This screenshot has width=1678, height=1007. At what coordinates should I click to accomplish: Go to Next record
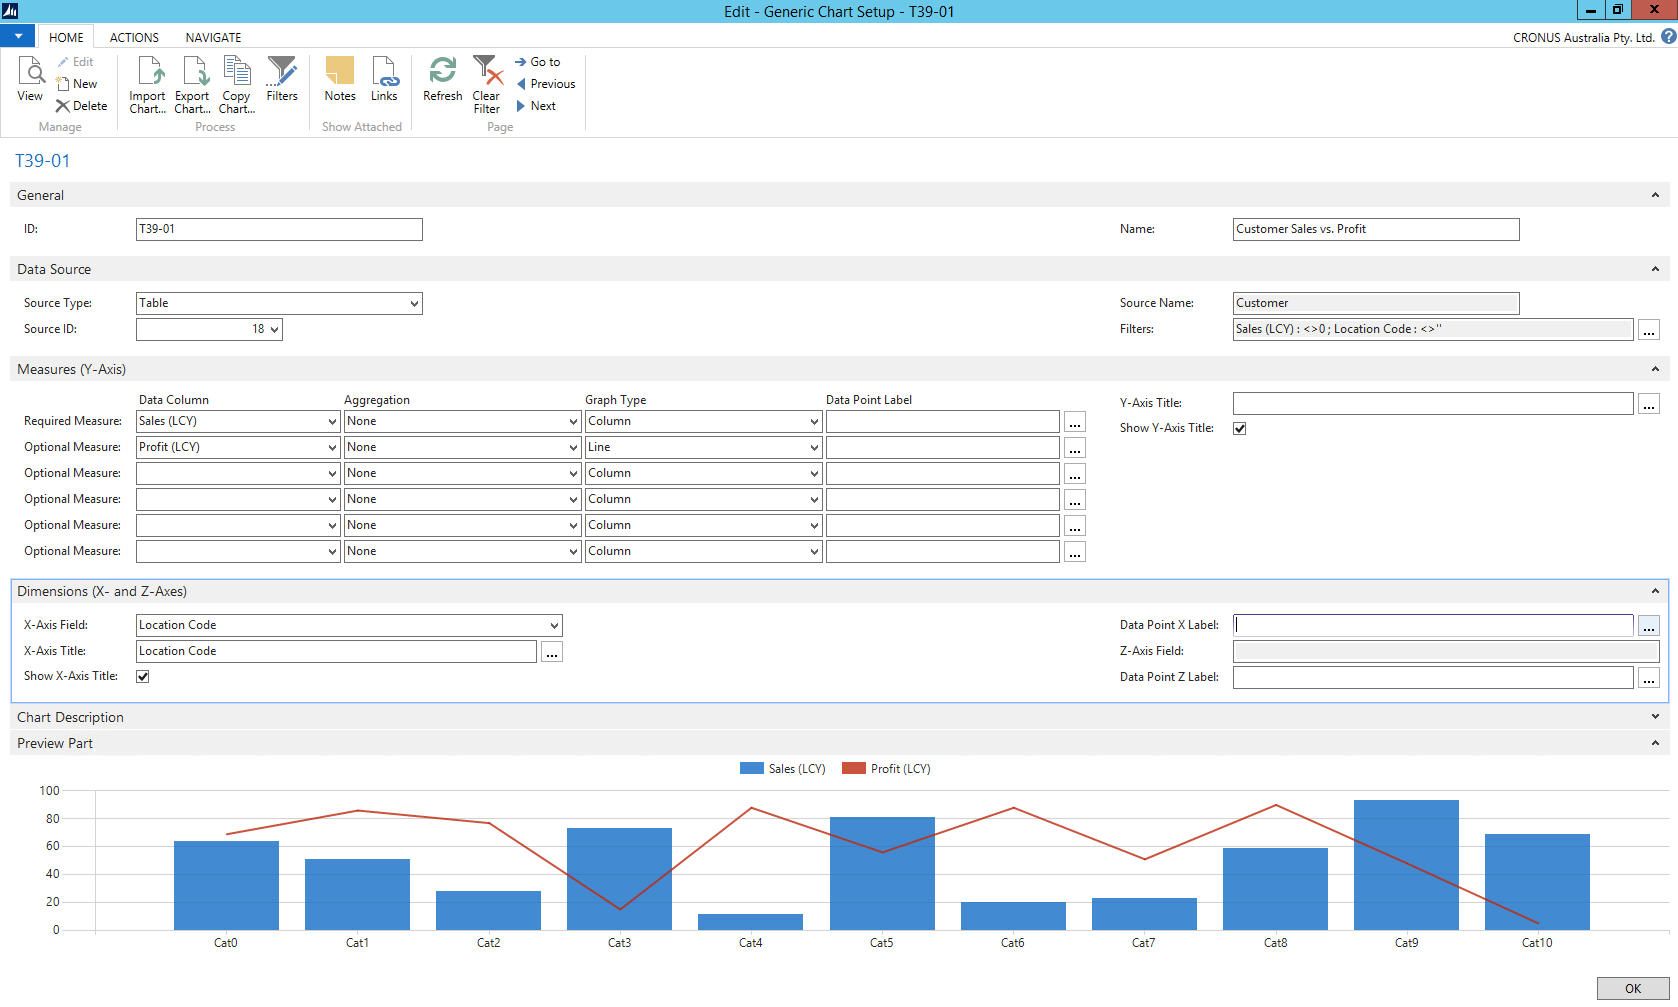click(536, 106)
